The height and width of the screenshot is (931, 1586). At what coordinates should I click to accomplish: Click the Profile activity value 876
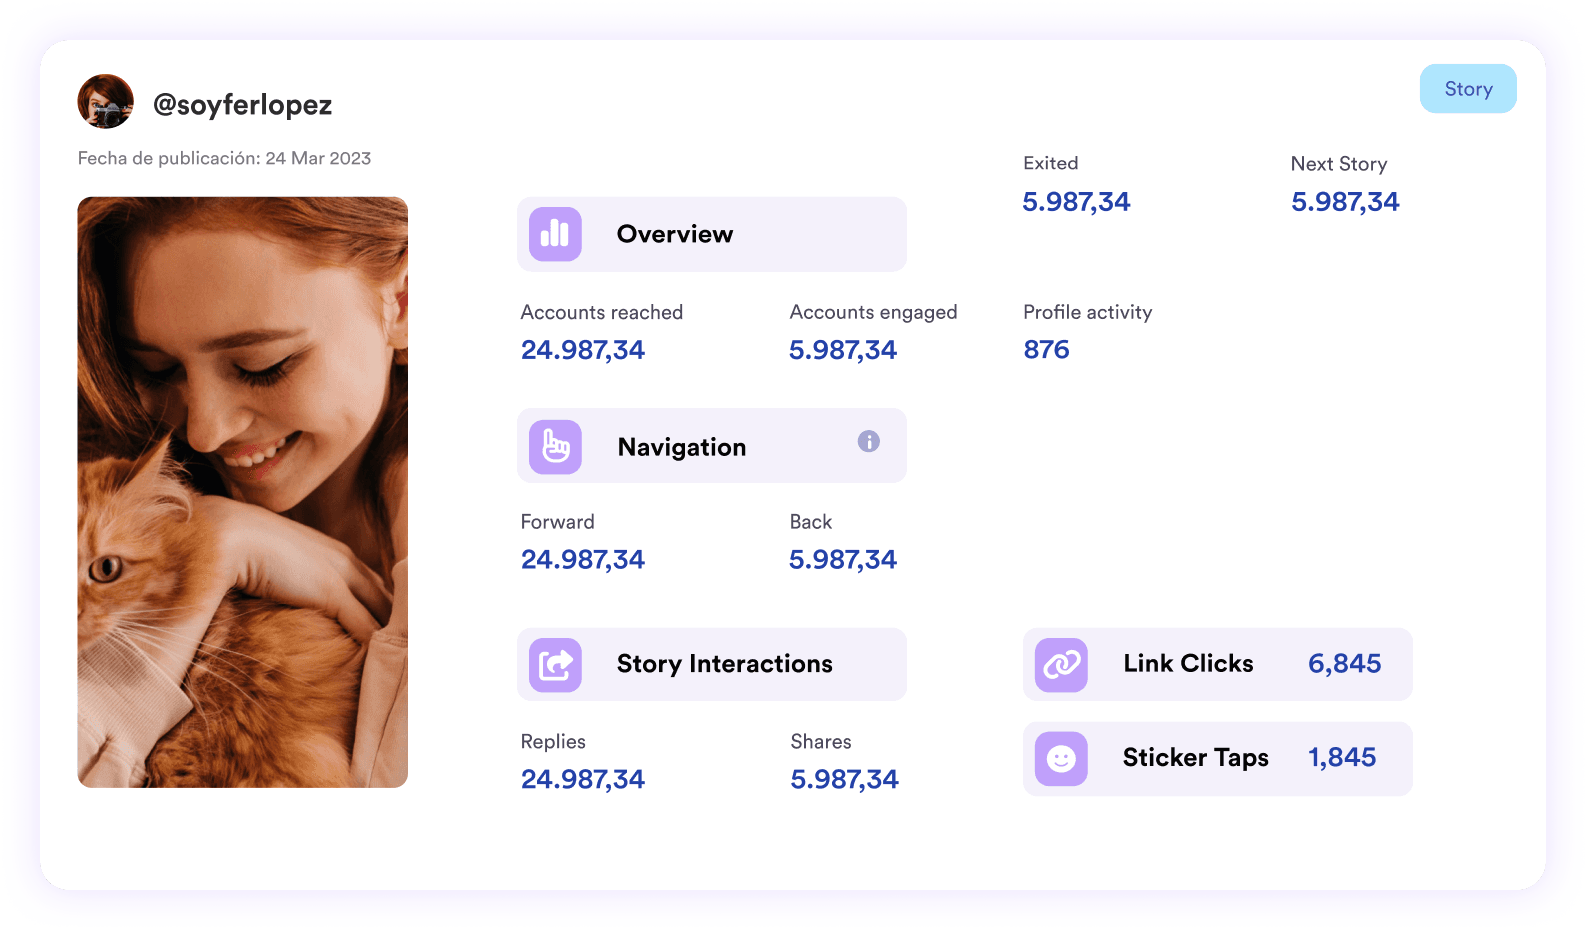1046,350
